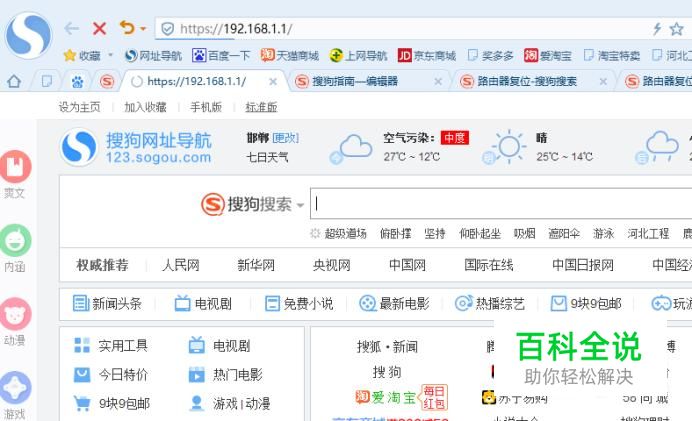Click the 搜狗网址导航 logo
Screen dimensions: 692x421
coord(136,147)
